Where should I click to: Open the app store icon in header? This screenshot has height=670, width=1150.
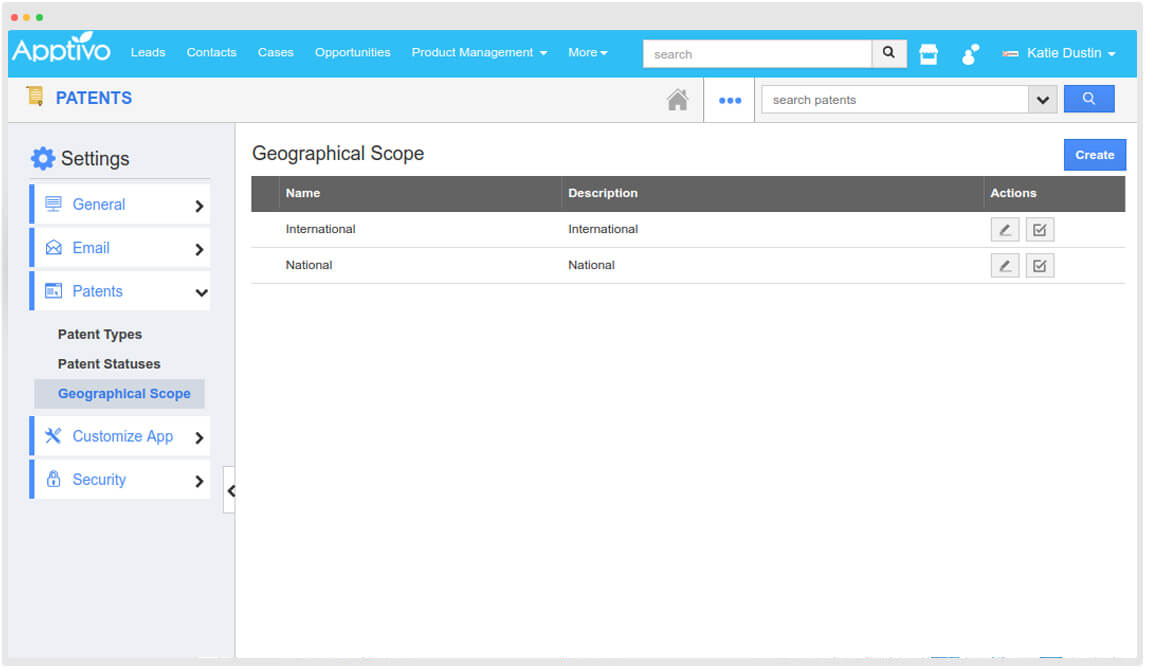pos(928,53)
